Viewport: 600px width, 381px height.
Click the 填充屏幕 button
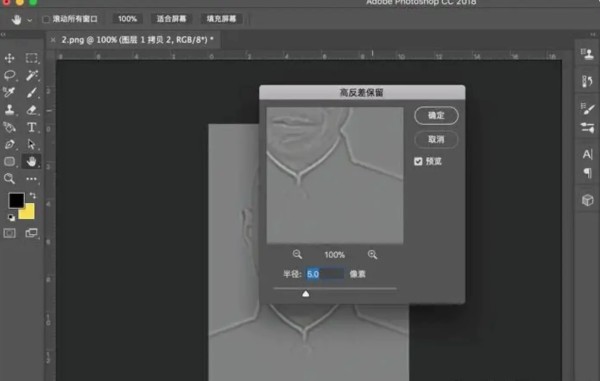pos(222,19)
